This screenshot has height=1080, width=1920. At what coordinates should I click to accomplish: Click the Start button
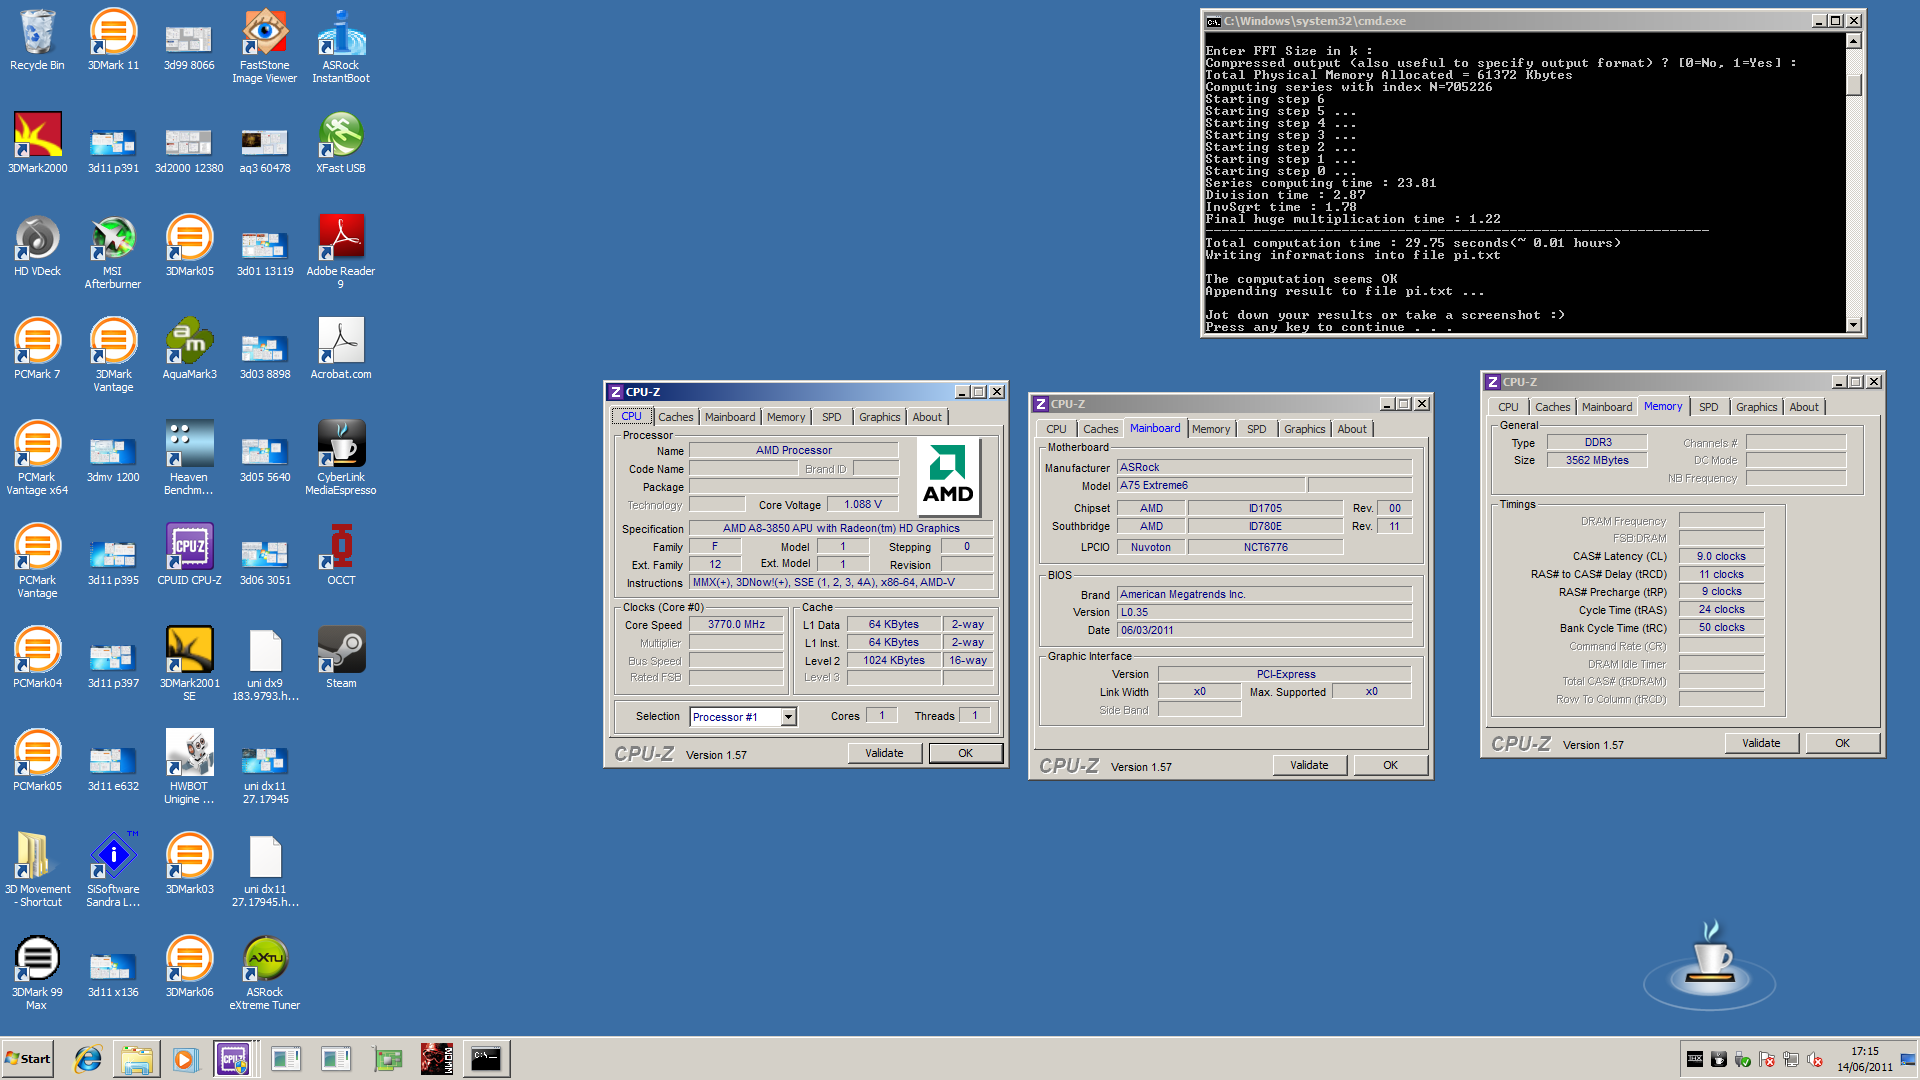(28, 1059)
